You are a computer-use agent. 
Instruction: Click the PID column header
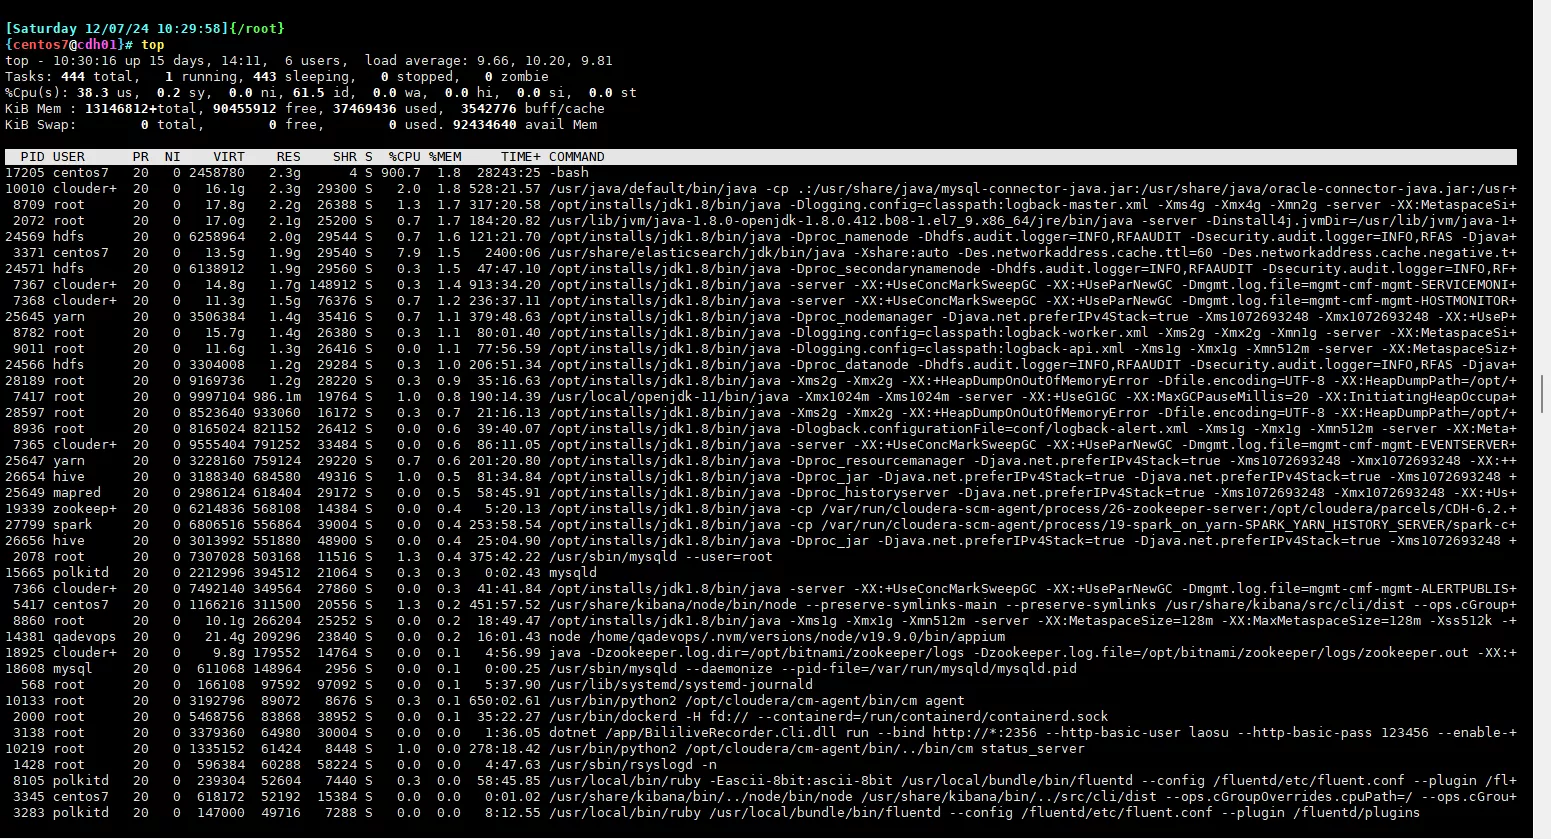32,157
